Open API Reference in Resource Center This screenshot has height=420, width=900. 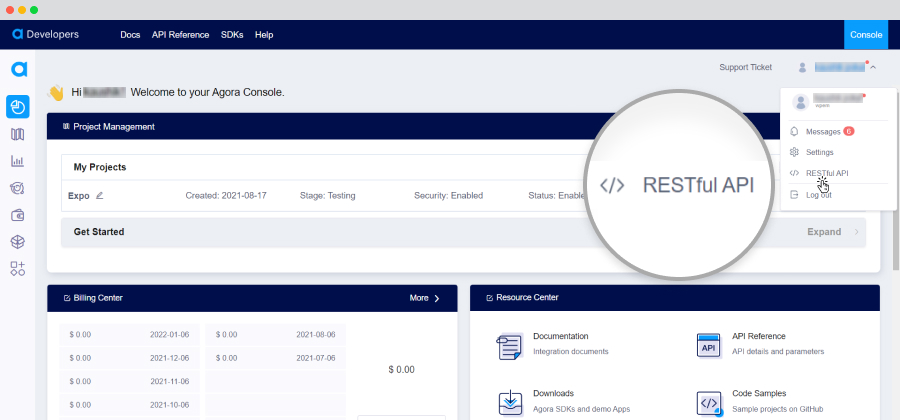759,336
